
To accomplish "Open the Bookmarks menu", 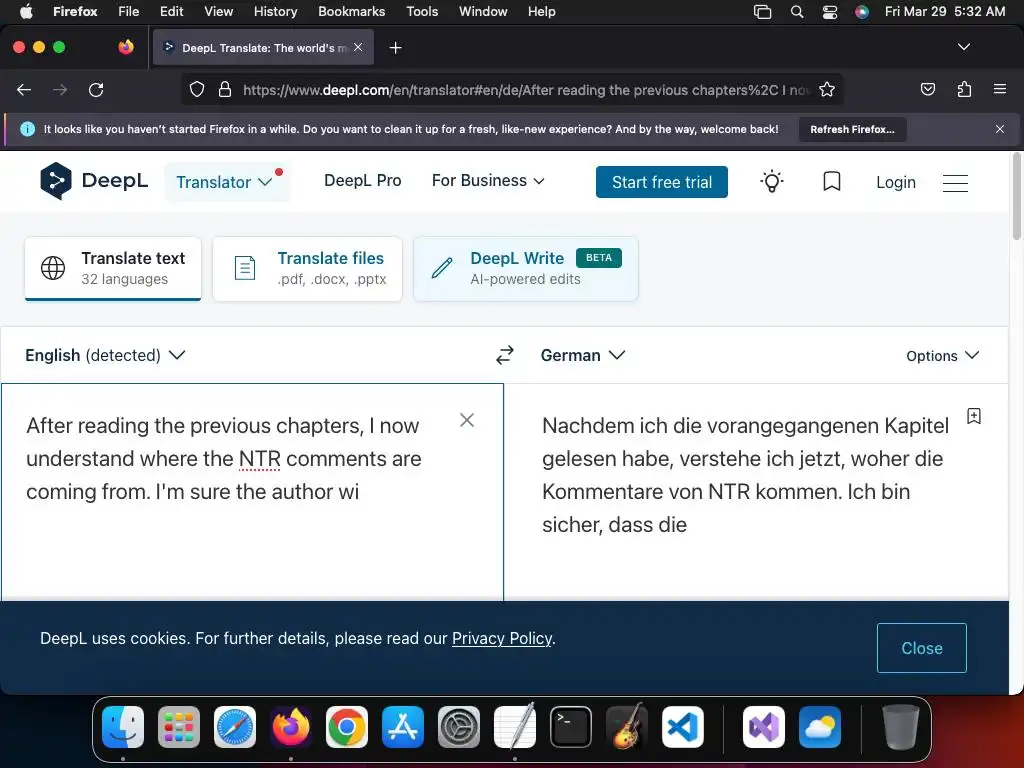I will pyautogui.click(x=351, y=12).
